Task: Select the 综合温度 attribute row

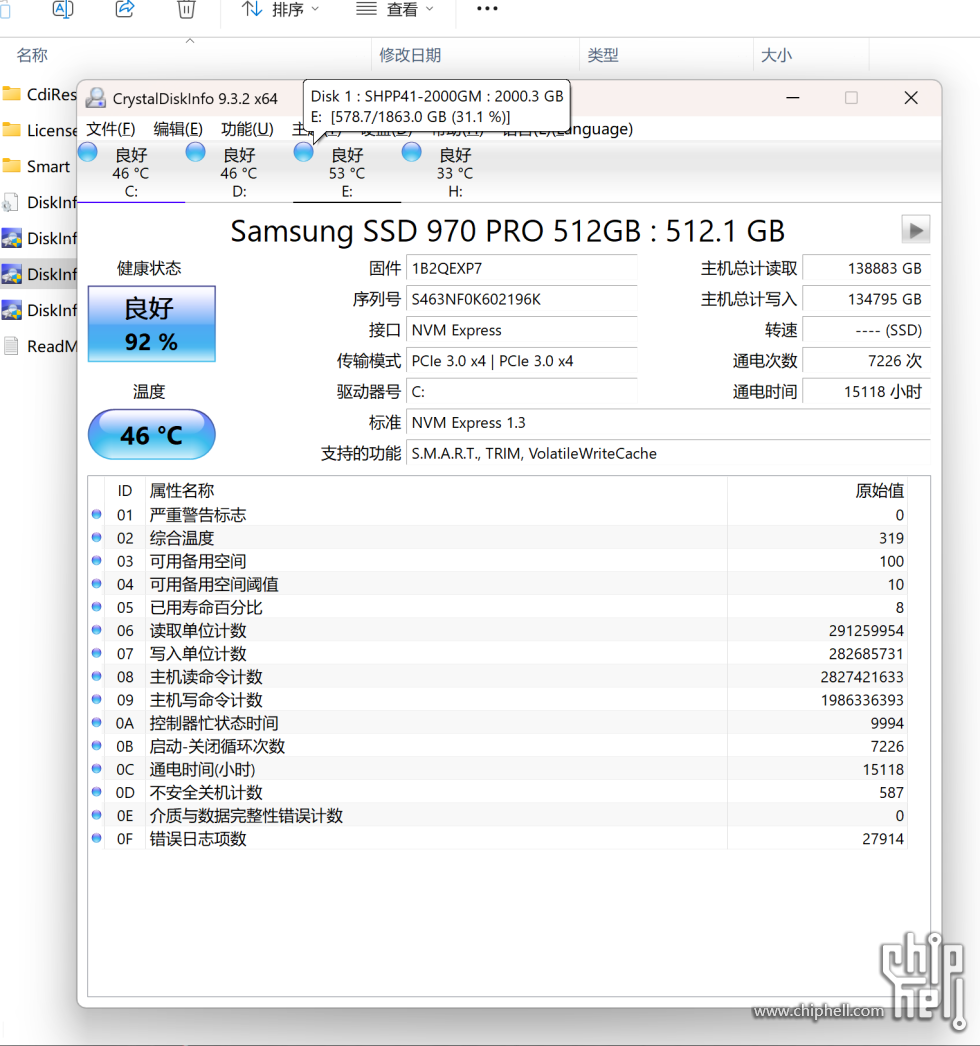Action: pos(498,538)
